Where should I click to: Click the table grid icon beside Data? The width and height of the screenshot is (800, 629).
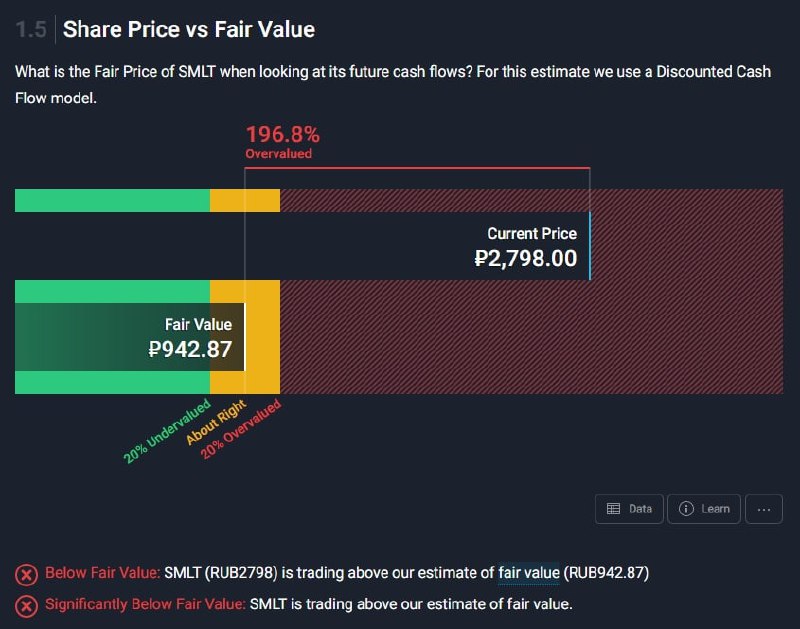coord(613,509)
